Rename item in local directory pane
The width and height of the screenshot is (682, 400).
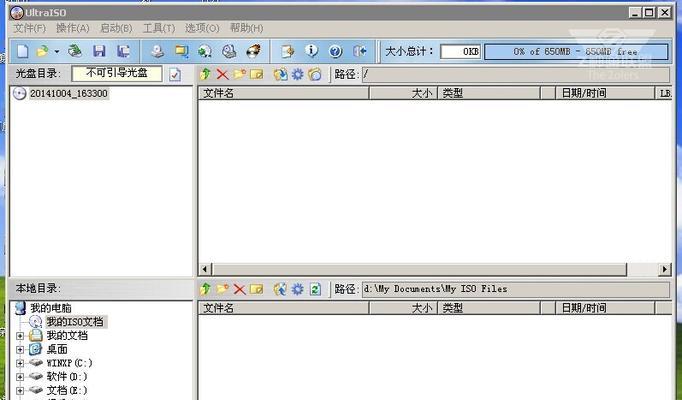click(x=257, y=289)
